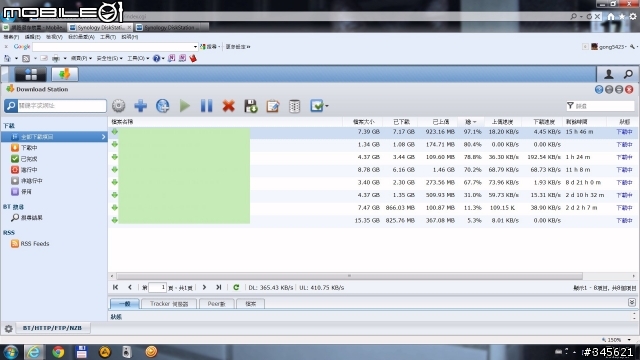This screenshot has height=360, width=640.
Task: Click the floppy-disk clear-finished icon
Action: pos(251,106)
